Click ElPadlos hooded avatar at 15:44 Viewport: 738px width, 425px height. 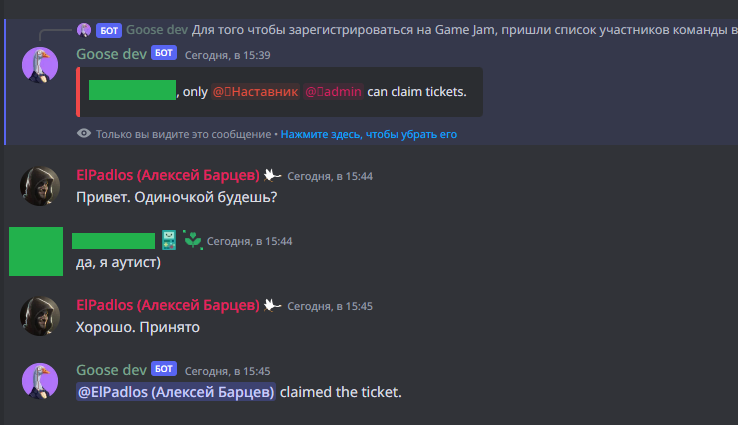click(x=40, y=186)
